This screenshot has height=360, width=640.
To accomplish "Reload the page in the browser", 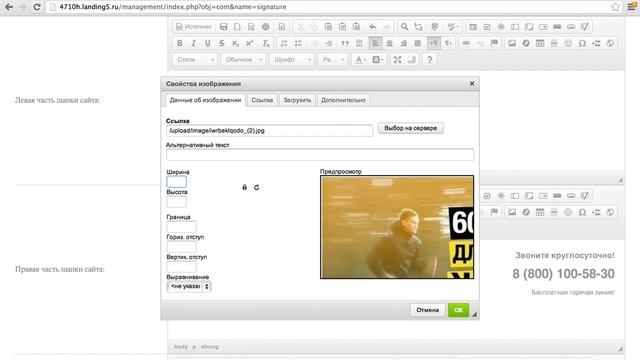I will (x=37, y=7).
